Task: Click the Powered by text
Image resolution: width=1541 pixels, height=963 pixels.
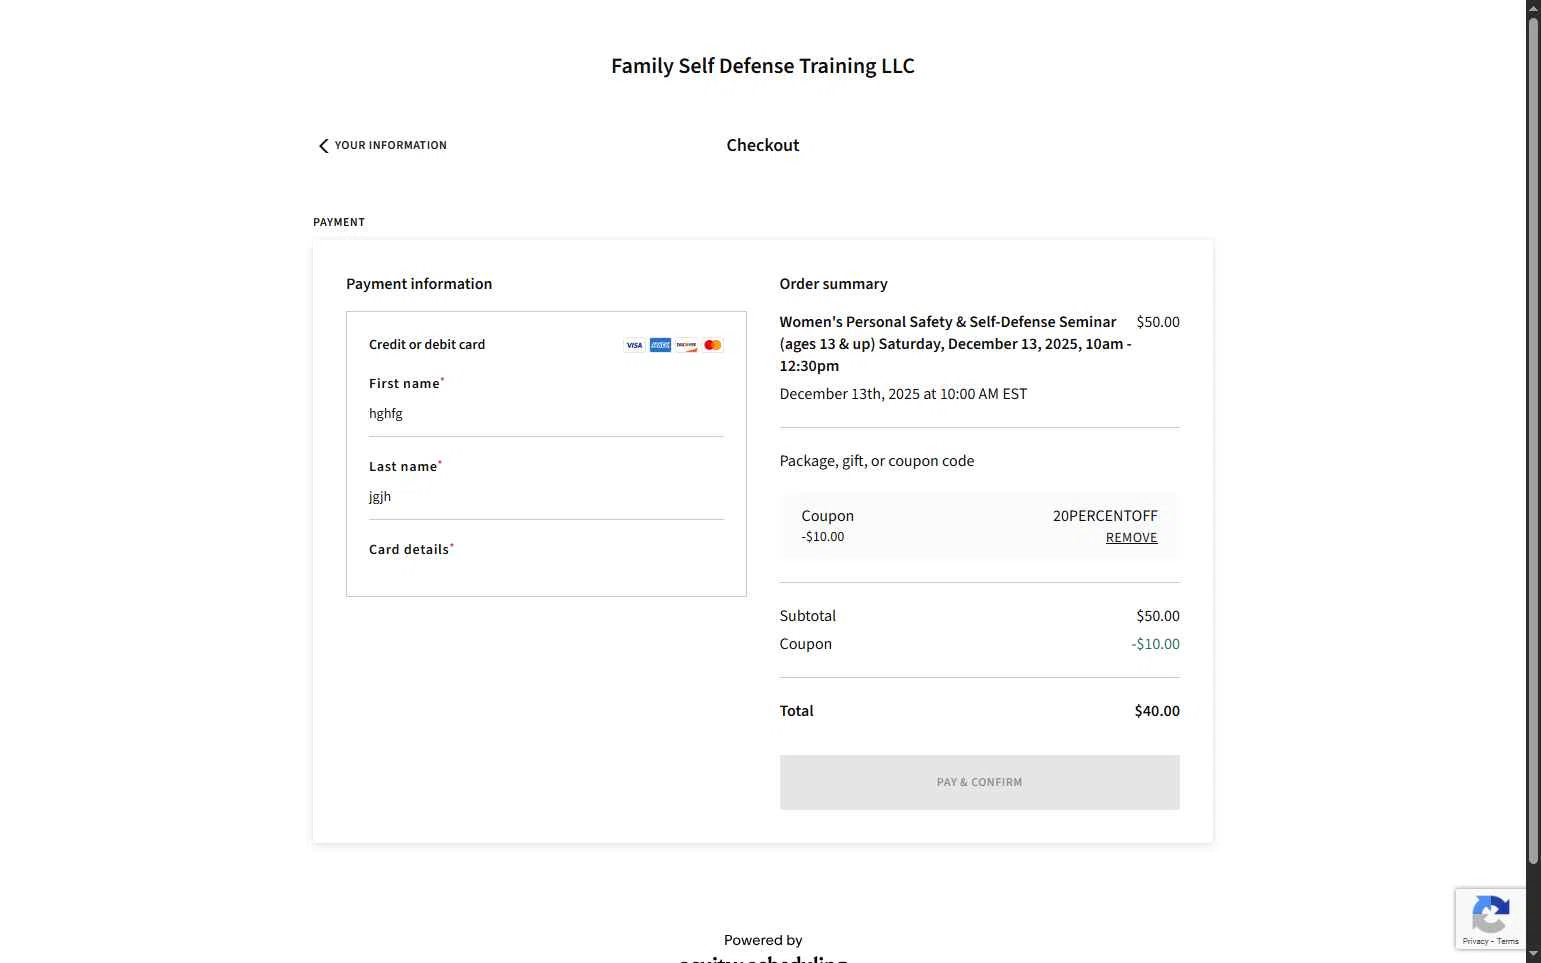Action: tap(763, 940)
